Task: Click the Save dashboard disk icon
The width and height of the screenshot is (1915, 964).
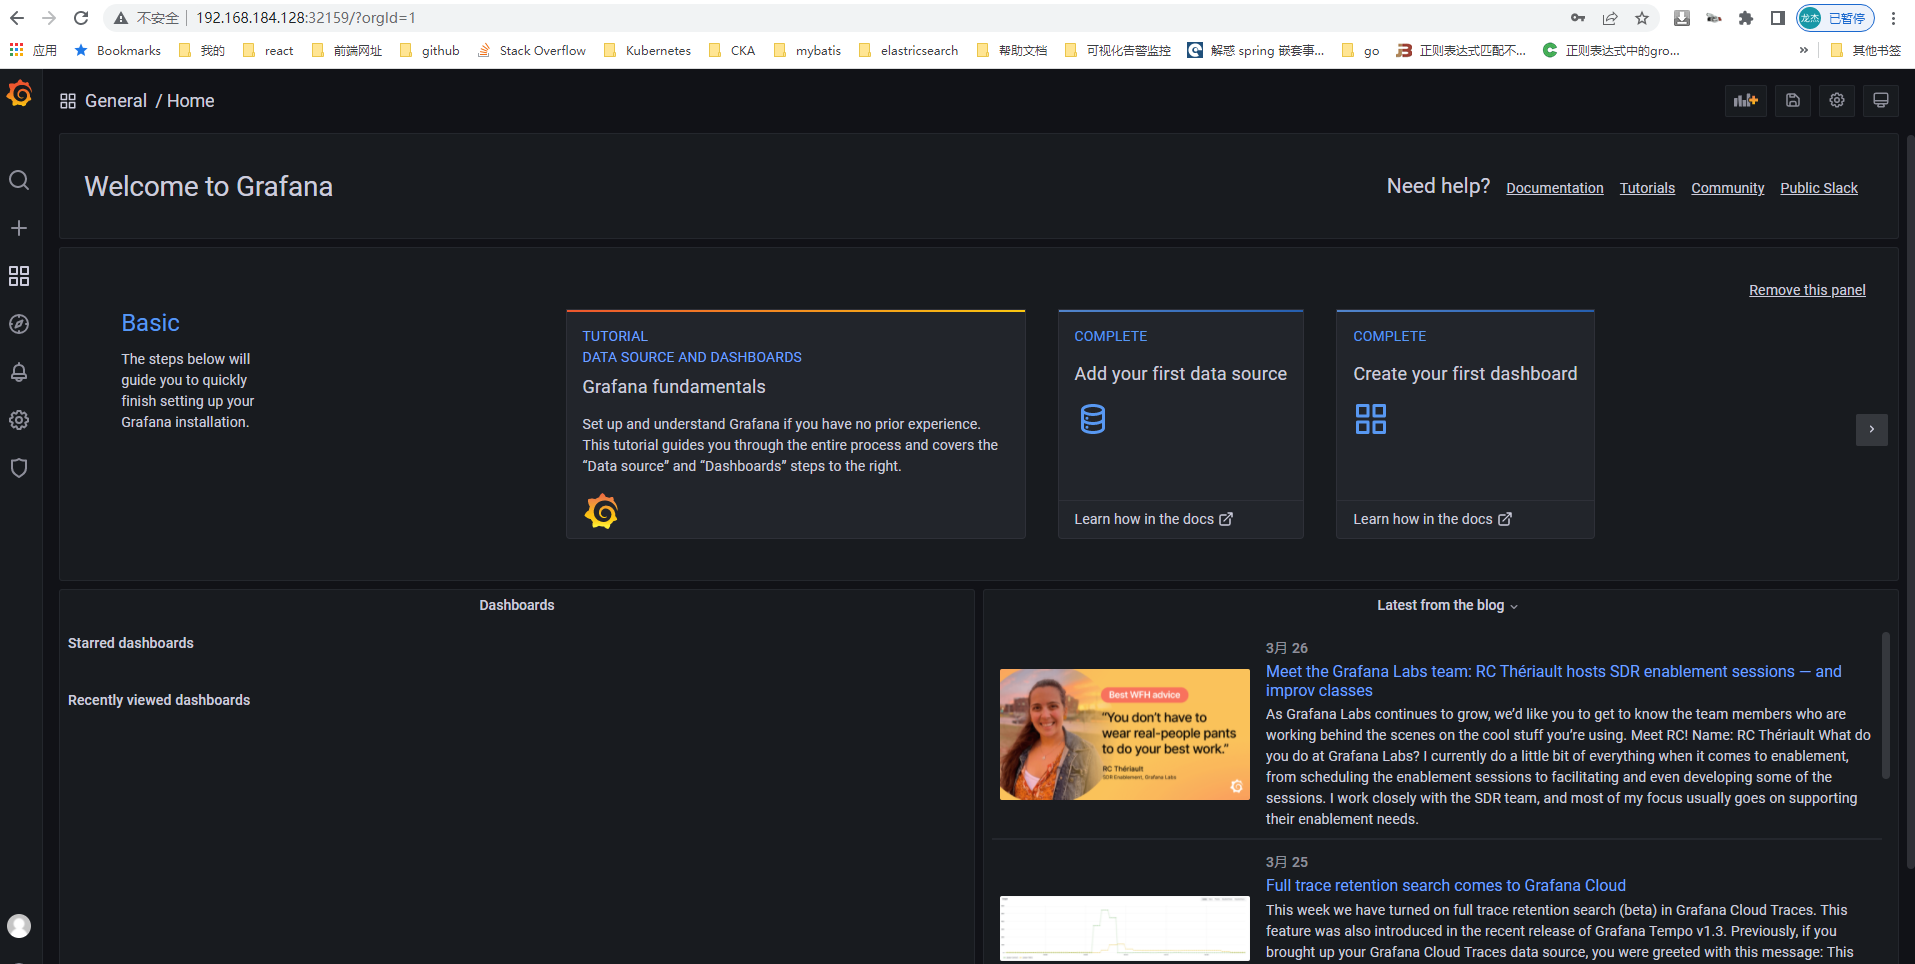Action: point(1793,100)
